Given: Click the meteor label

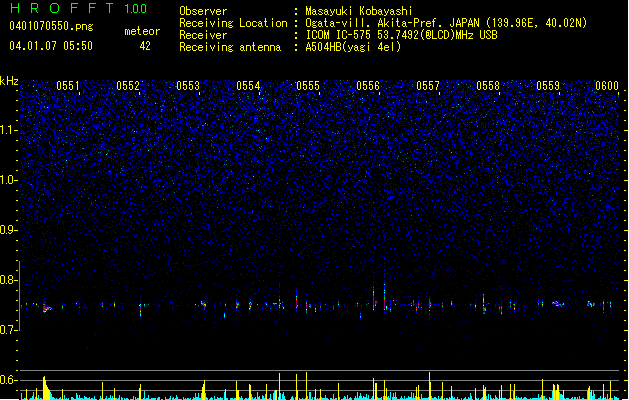Looking at the screenshot, I should point(142,31).
